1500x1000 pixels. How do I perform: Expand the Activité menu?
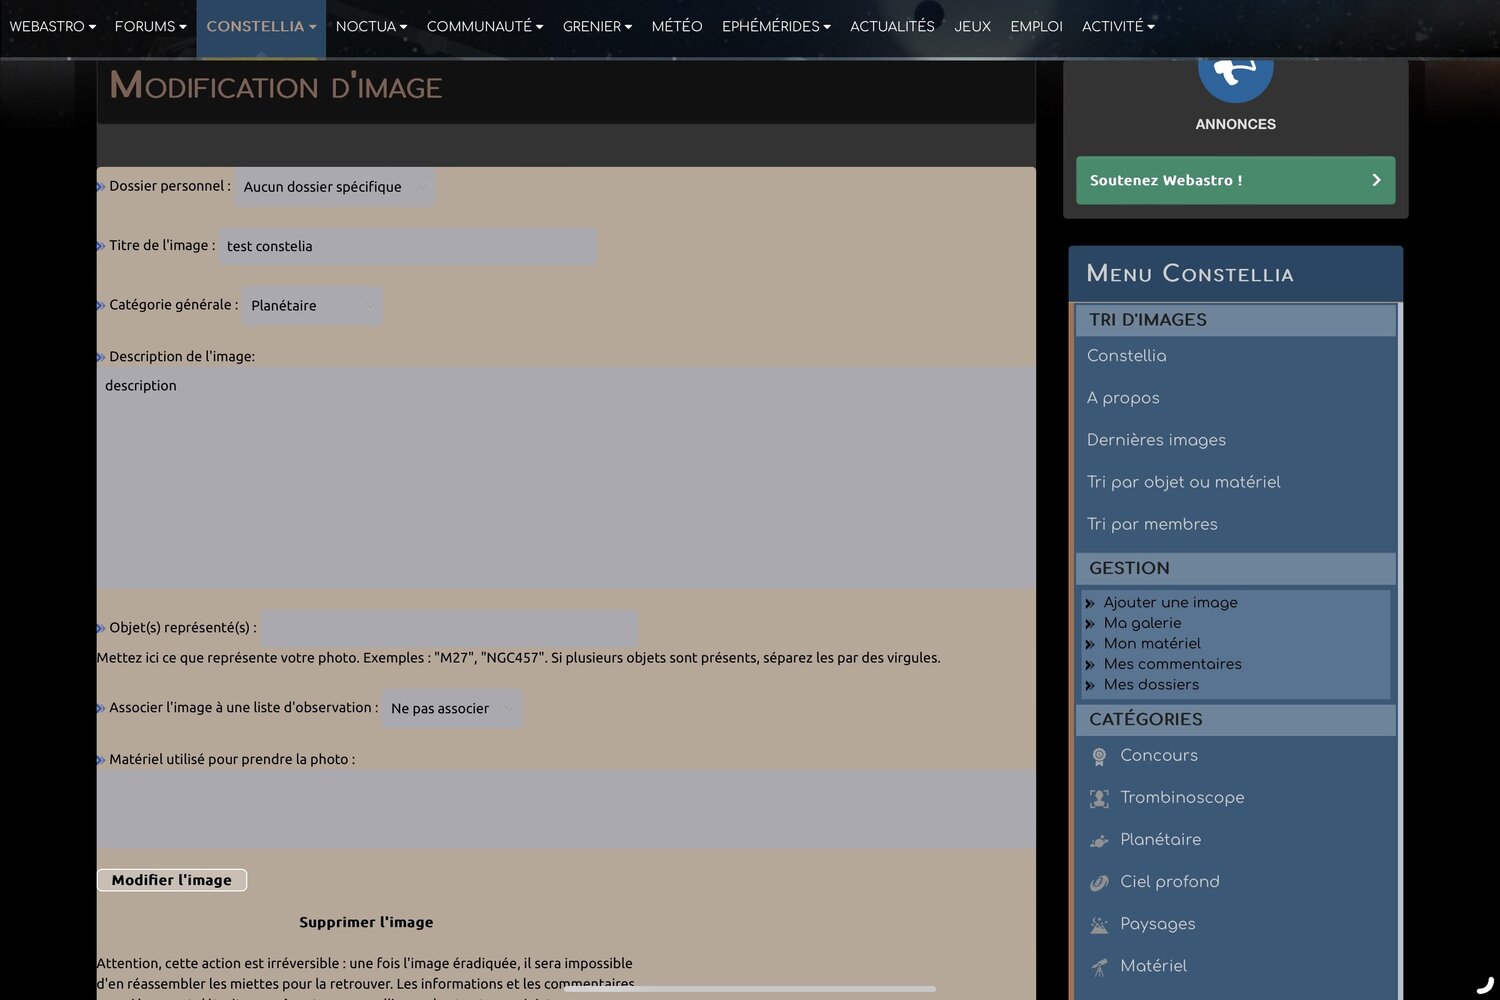click(1118, 27)
